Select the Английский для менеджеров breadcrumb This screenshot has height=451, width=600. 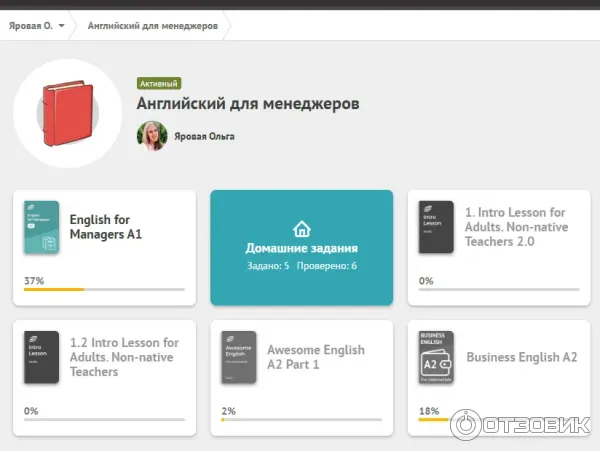point(153,26)
